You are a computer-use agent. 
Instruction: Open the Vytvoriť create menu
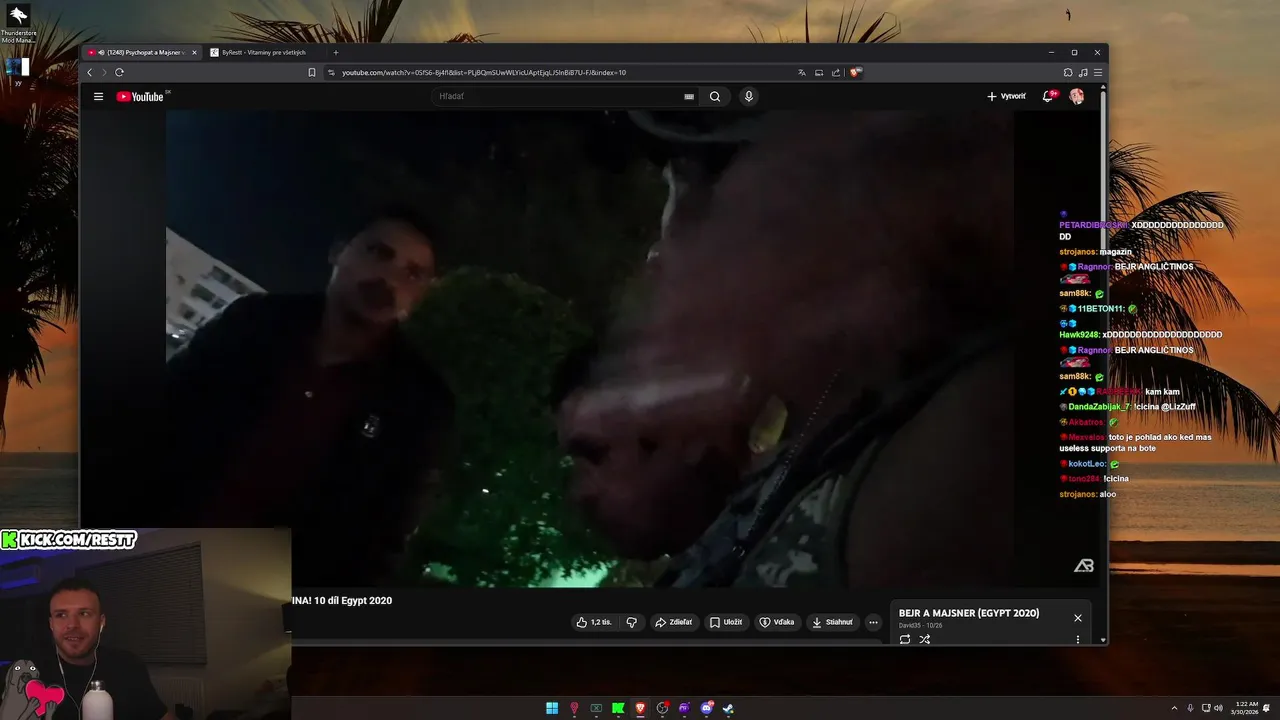click(1006, 96)
